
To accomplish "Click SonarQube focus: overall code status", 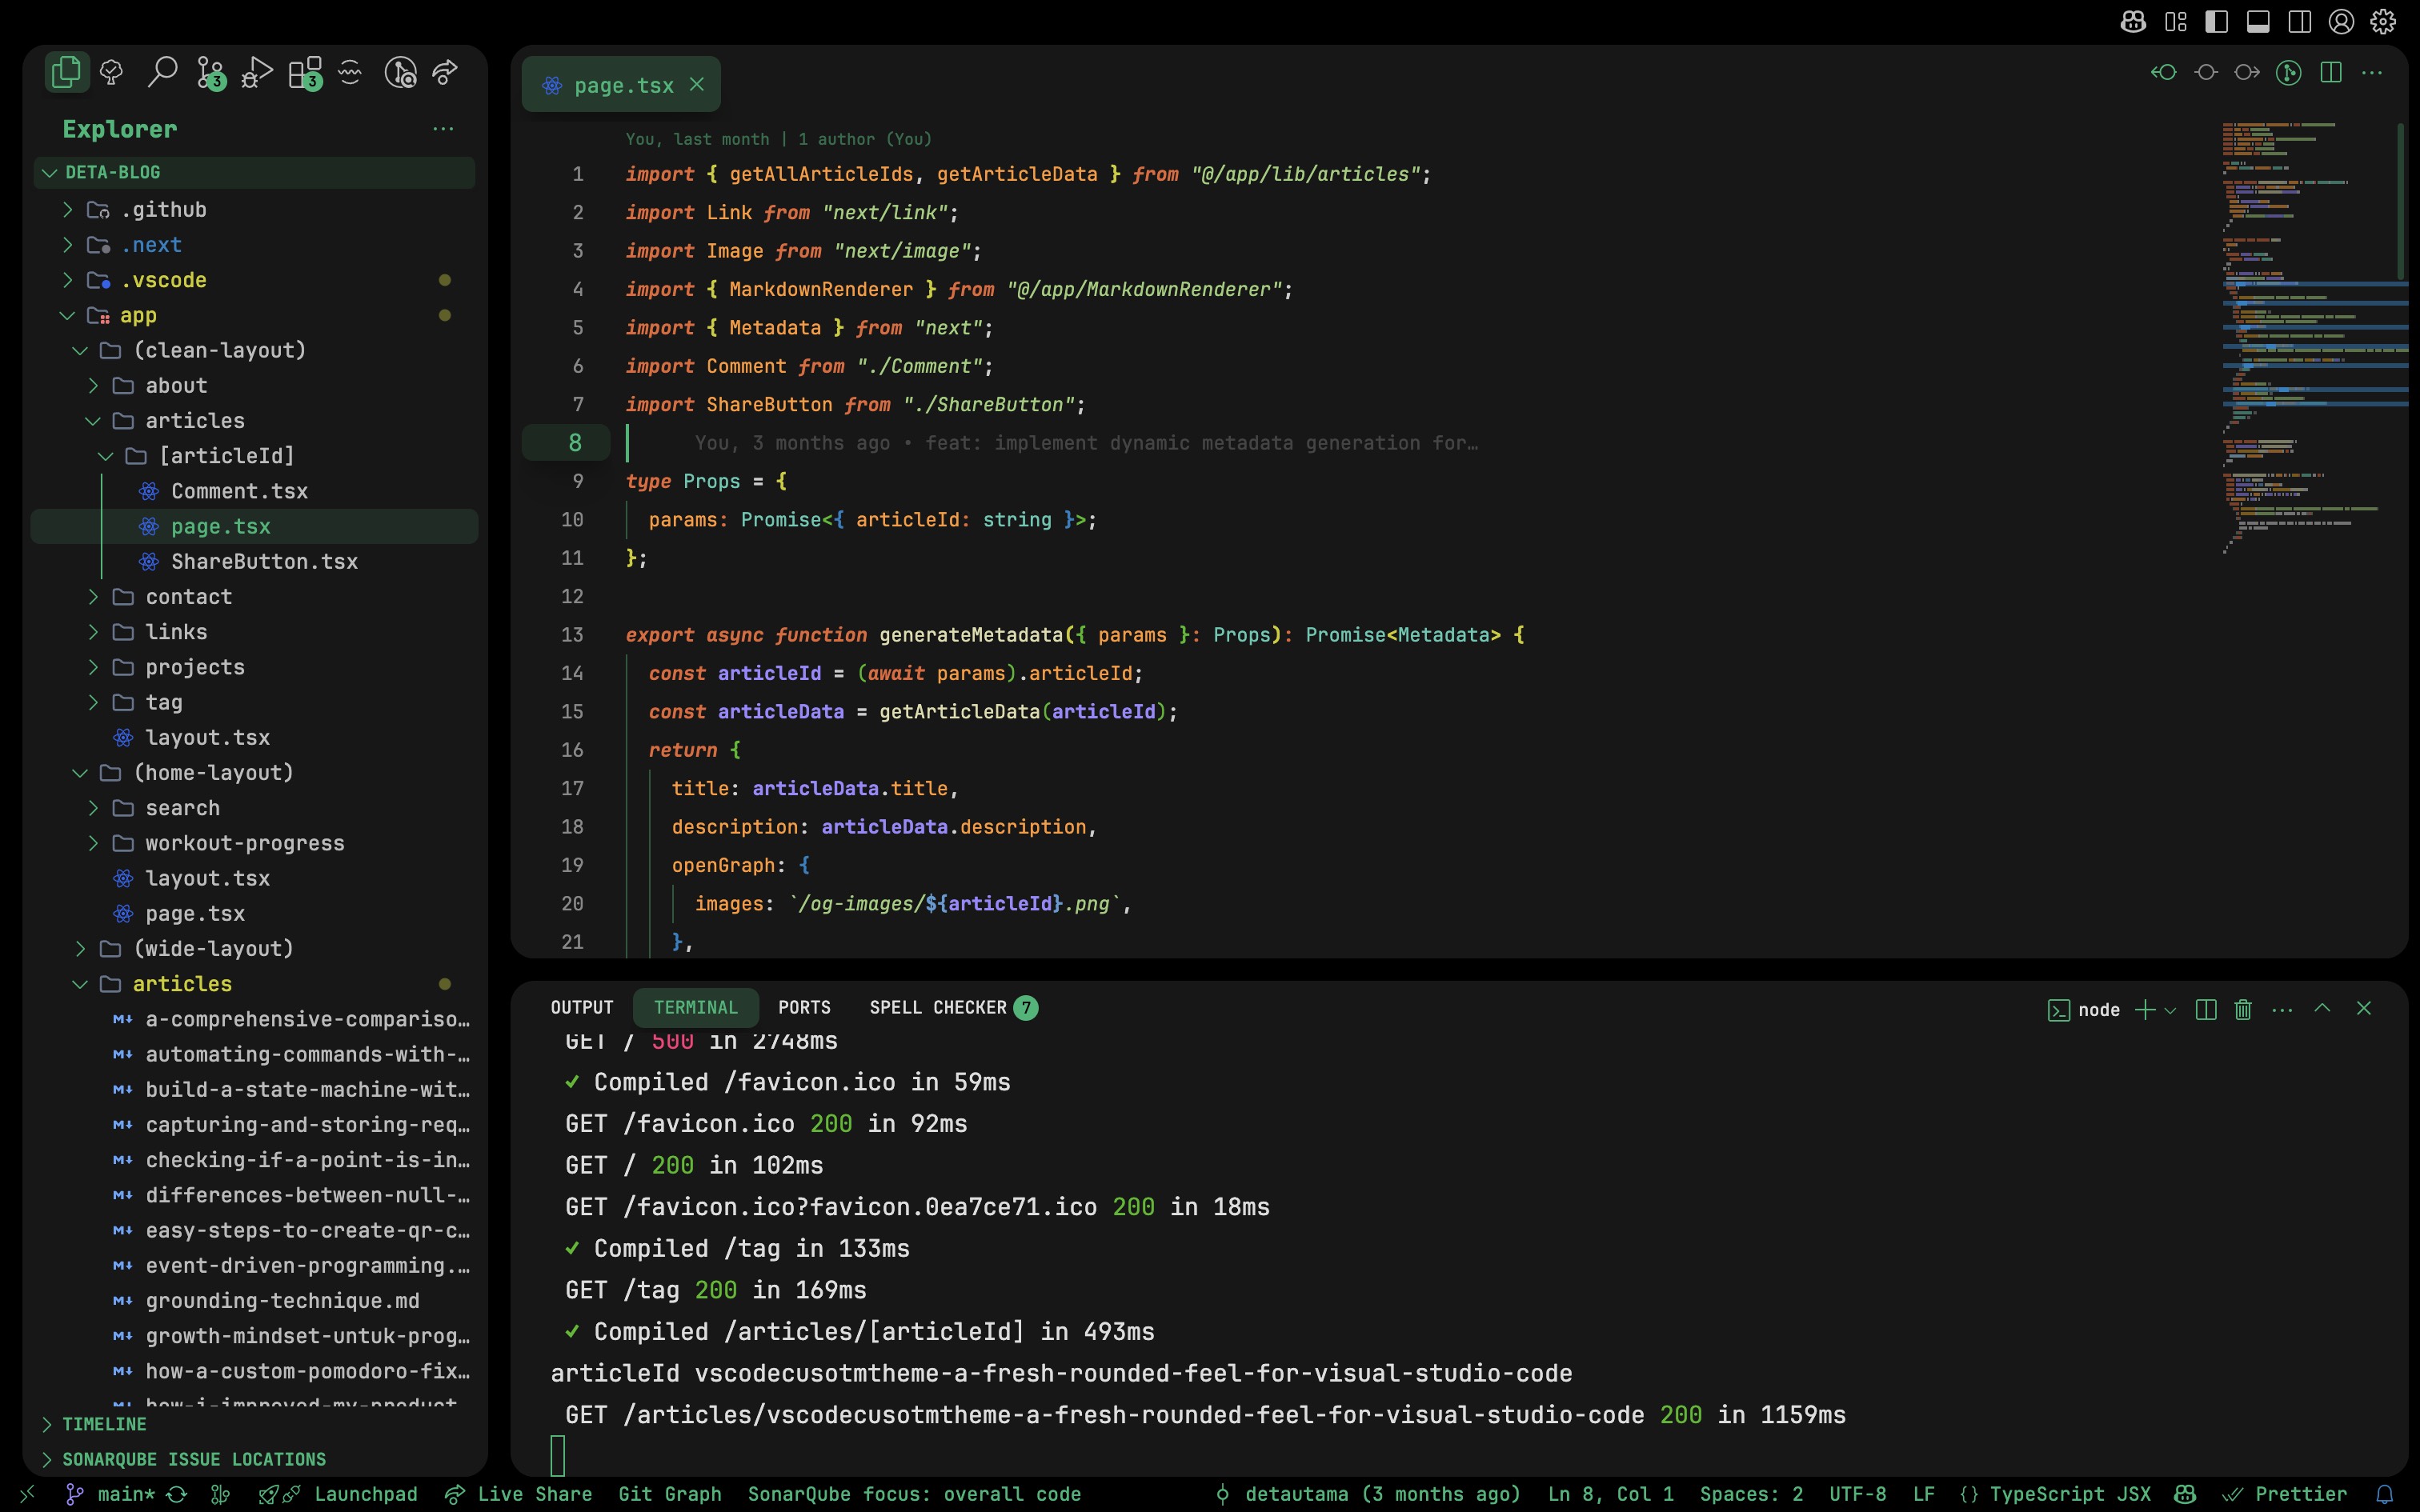I will [x=914, y=1494].
